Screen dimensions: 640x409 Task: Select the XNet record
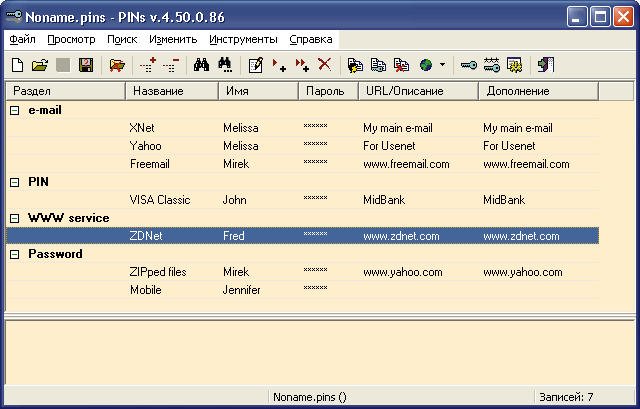pyautogui.click(x=302, y=128)
